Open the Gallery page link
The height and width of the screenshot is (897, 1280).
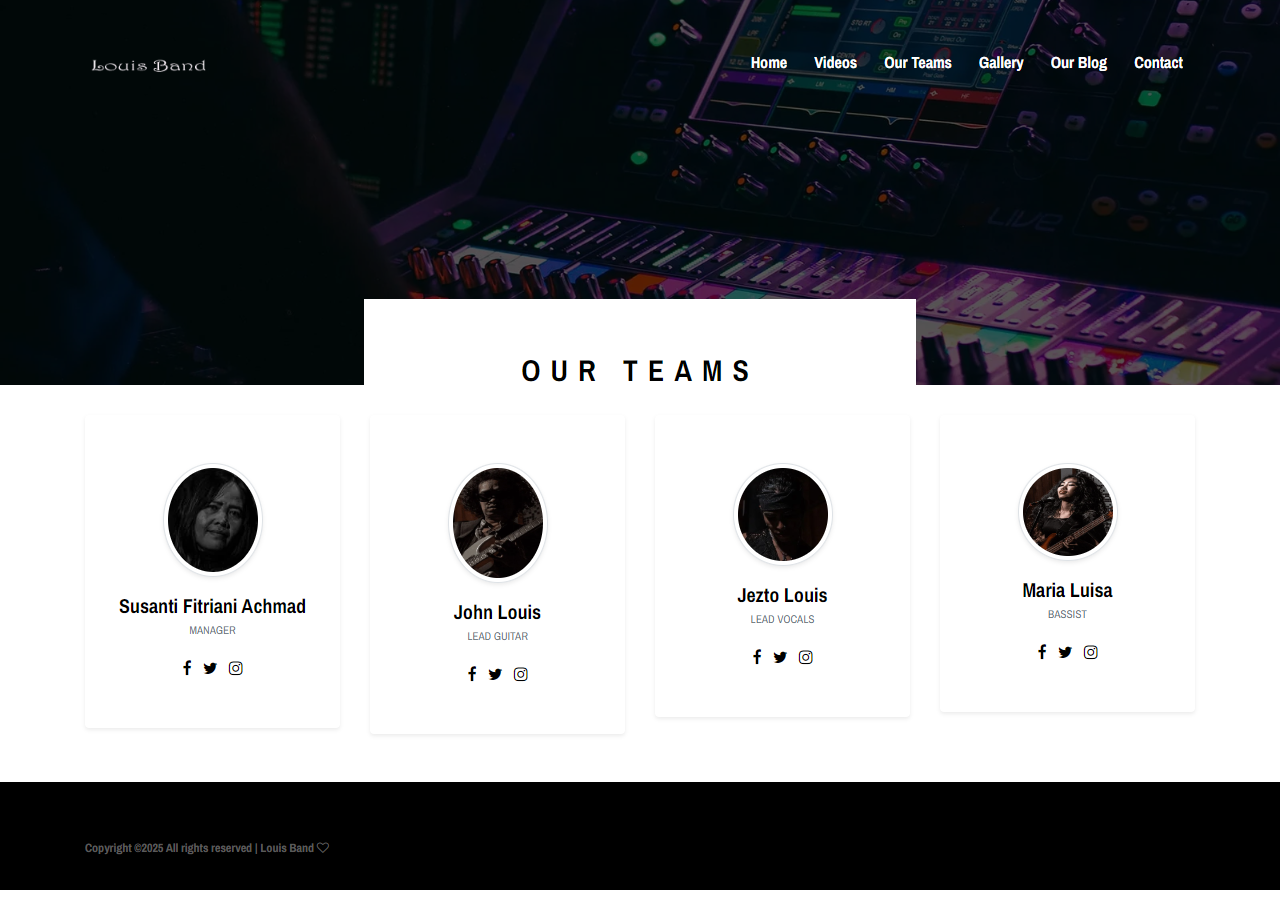1001,63
